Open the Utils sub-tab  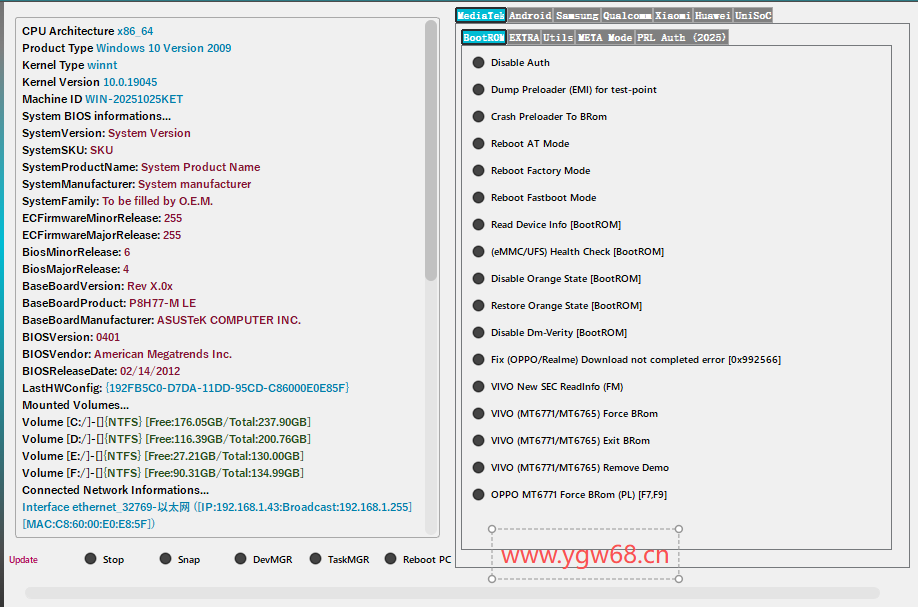pos(558,37)
